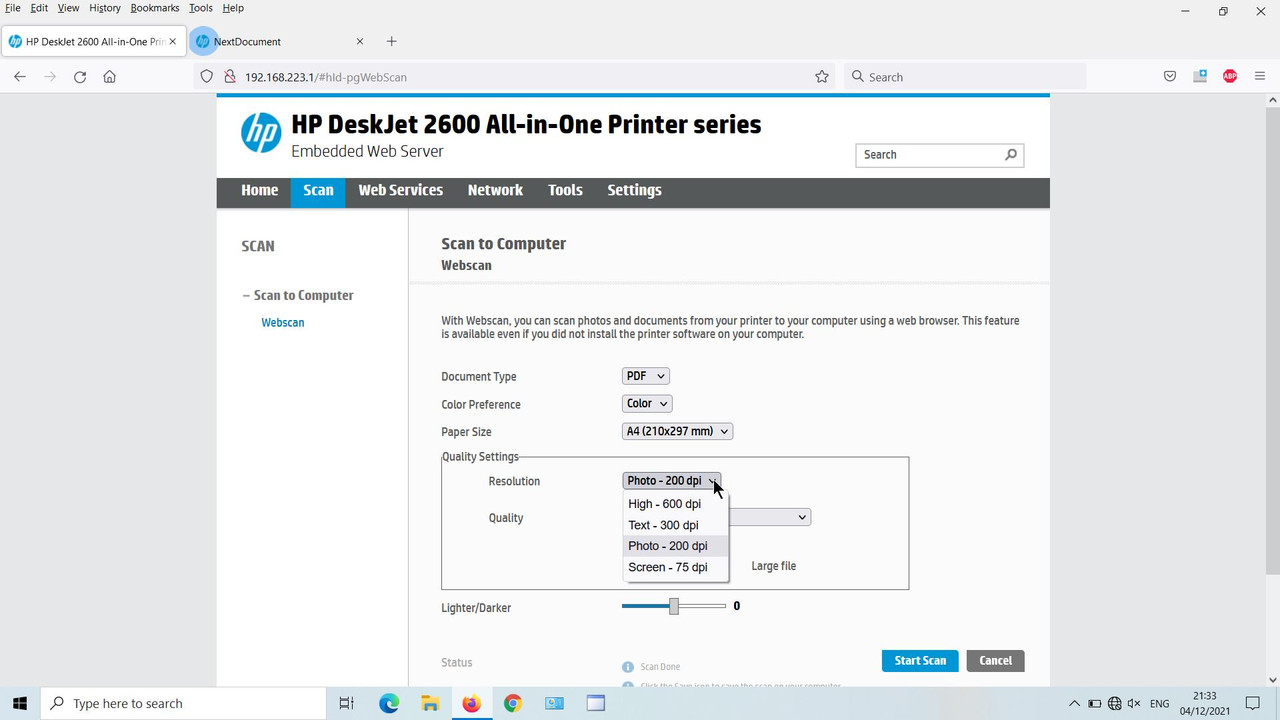Open the browser home page icon

click(x=110, y=77)
